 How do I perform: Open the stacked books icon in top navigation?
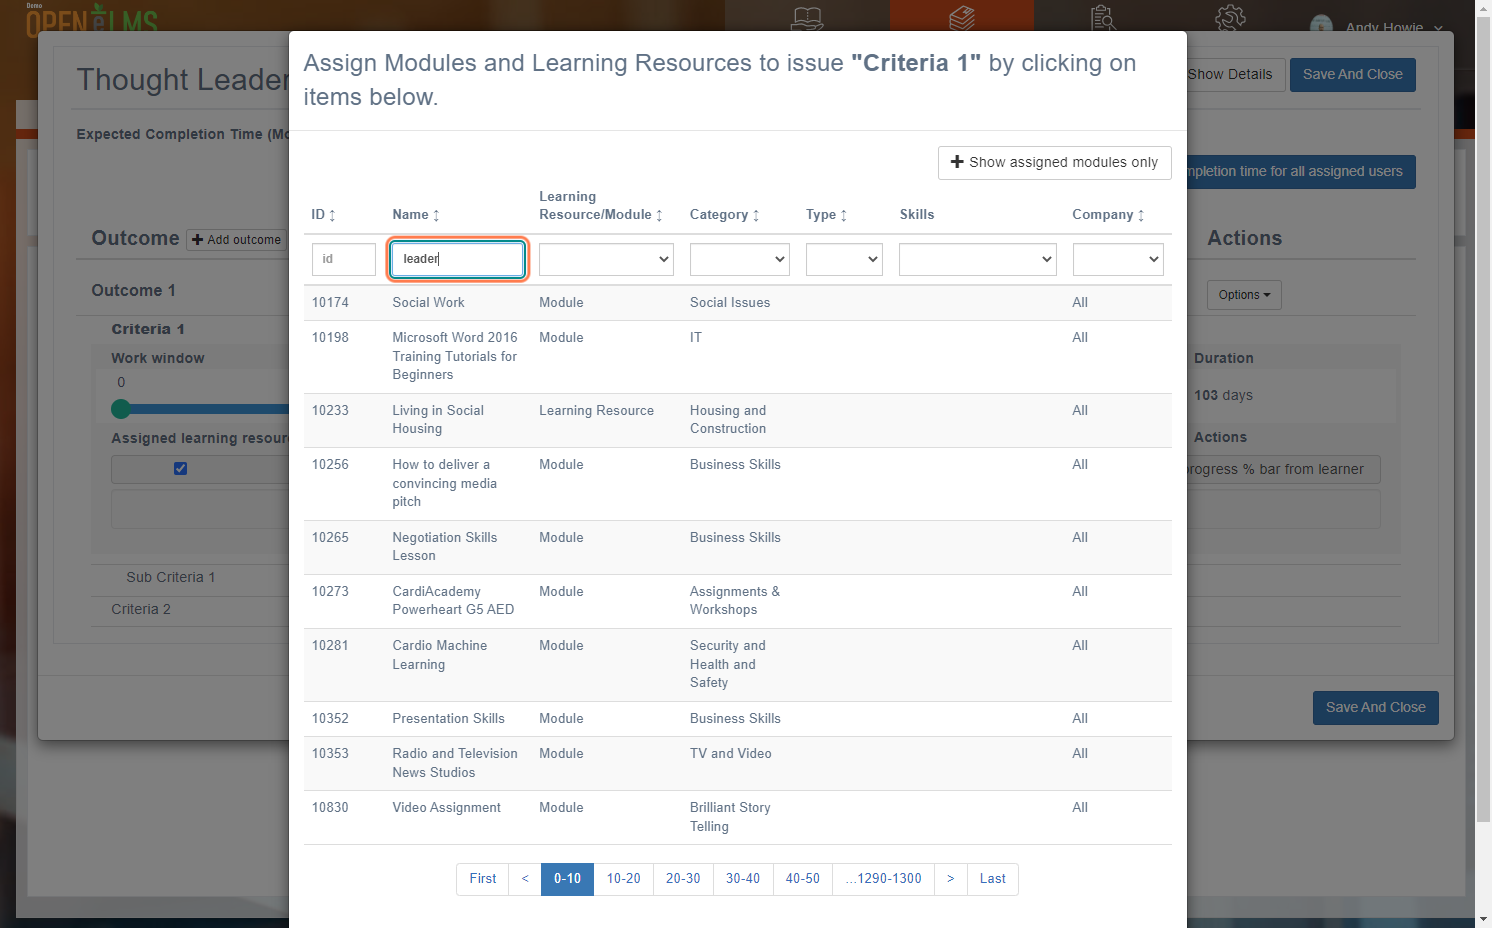pos(962,17)
